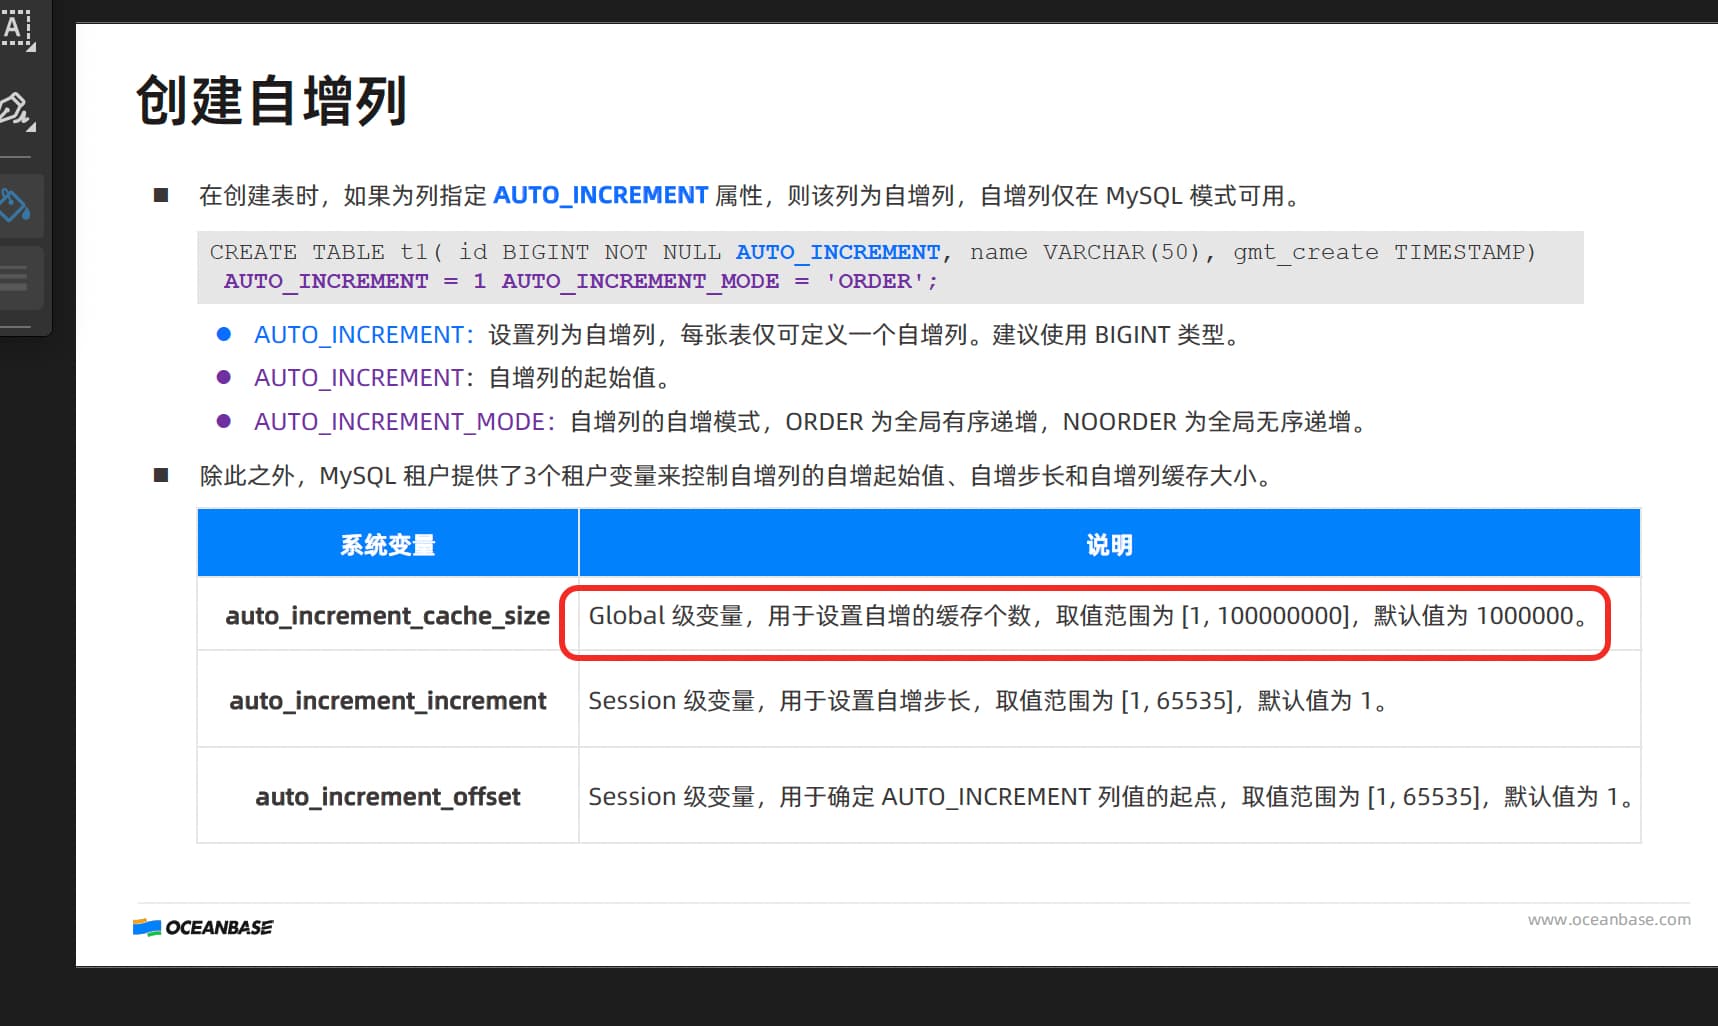Select the blue AUTO_INCREMENT keyword in first bullet

600,195
